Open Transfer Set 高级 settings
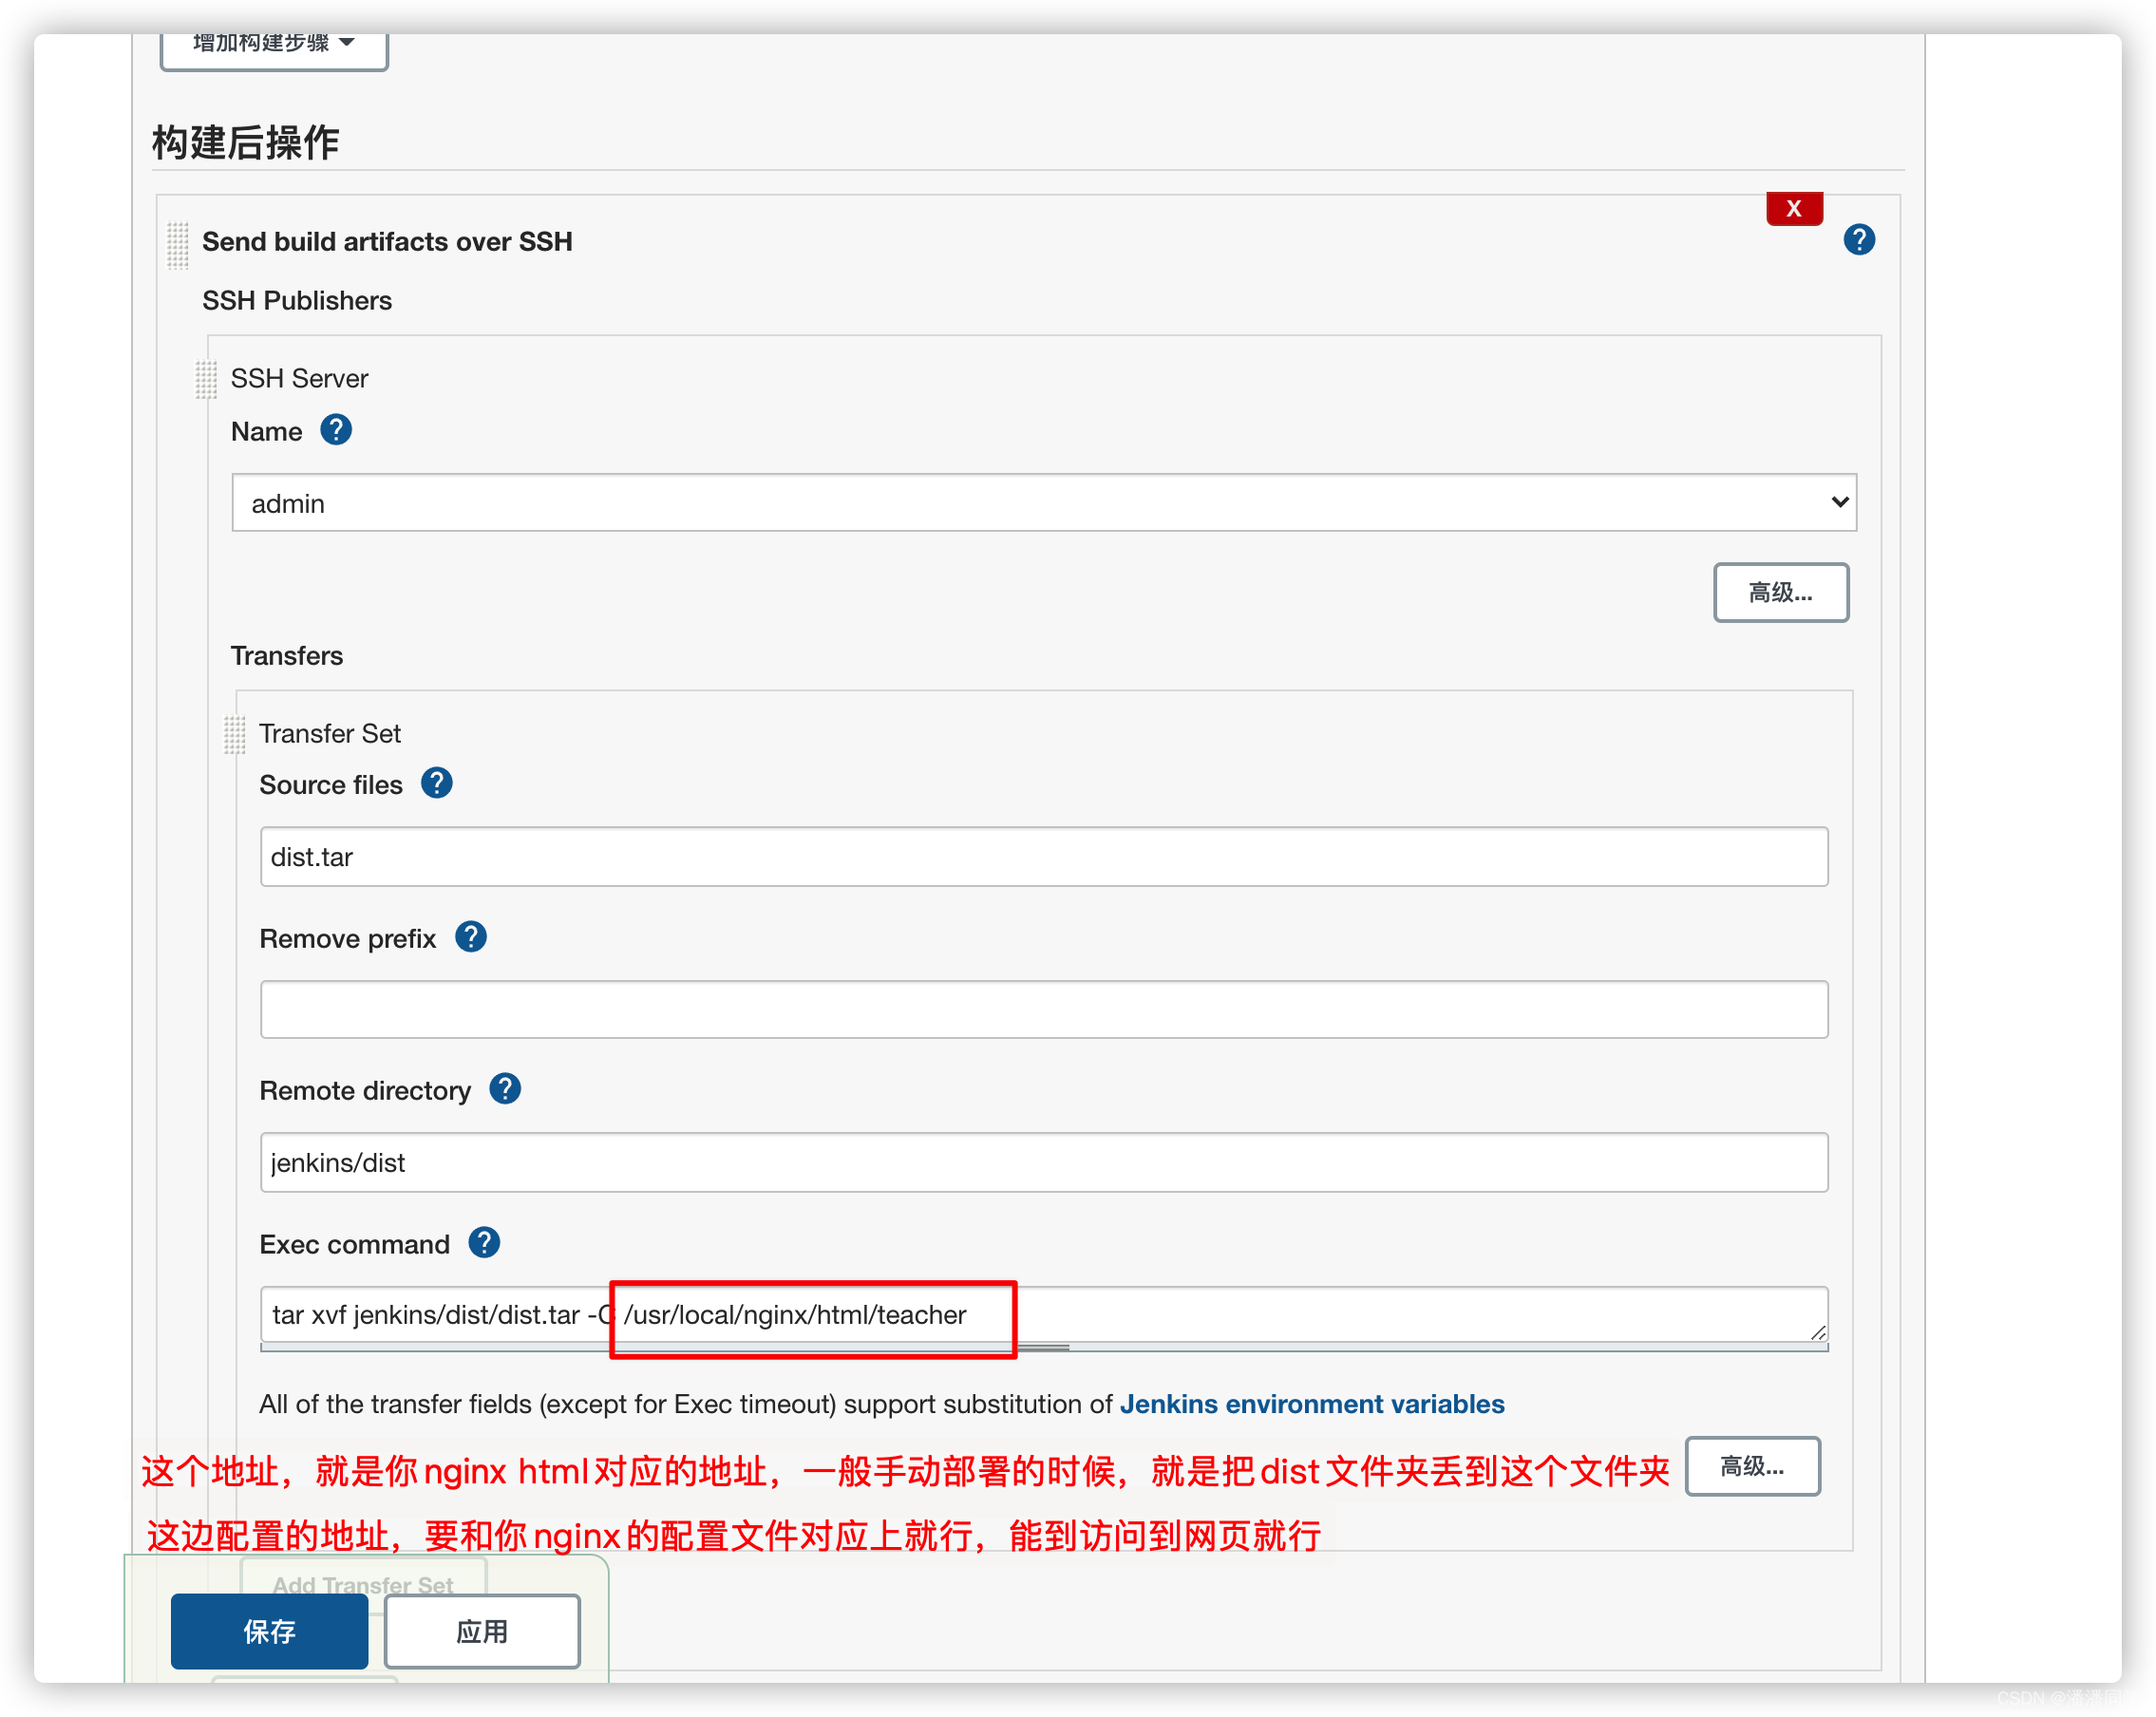Image resolution: width=2156 pixels, height=1717 pixels. click(1753, 1467)
